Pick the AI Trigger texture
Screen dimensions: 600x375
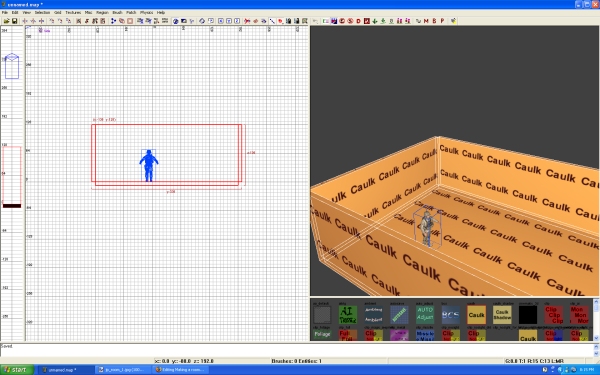tap(347, 315)
